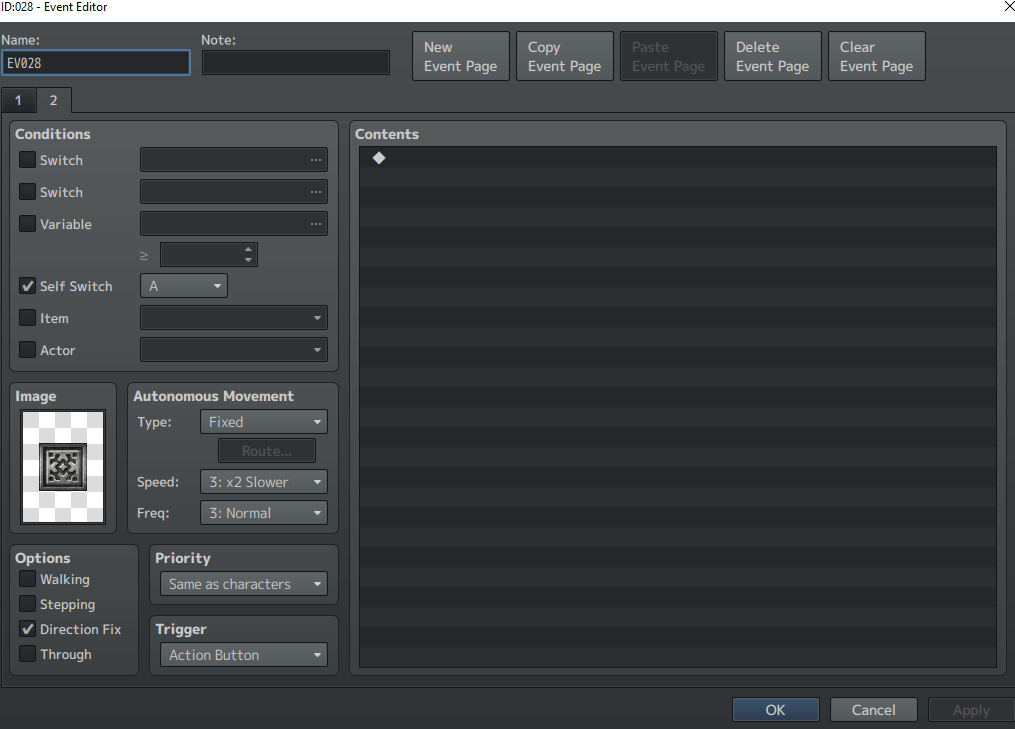The height and width of the screenshot is (729, 1015).
Task: Open Variable selector ellipsis button
Action: 315,224
